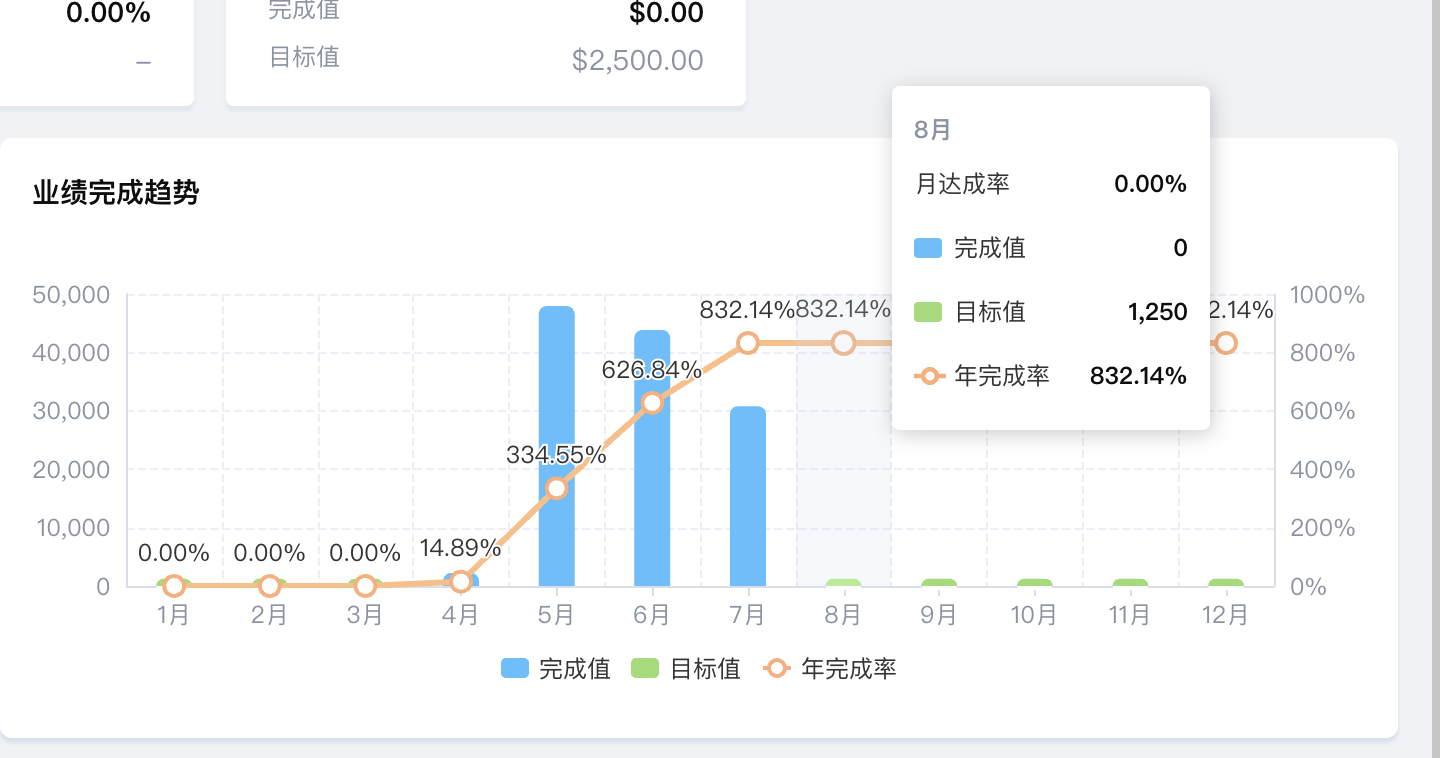Click the 5月 blue completion bar
Viewport: 1440px width, 758px height.
point(557,446)
